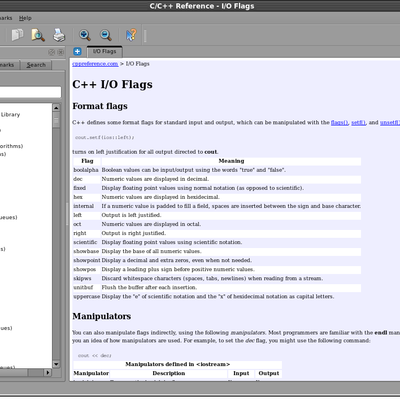Image resolution: width=400 pixels, height=400 pixels.
Task: Click the 'Description' column header
Action: tap(169, 373)
